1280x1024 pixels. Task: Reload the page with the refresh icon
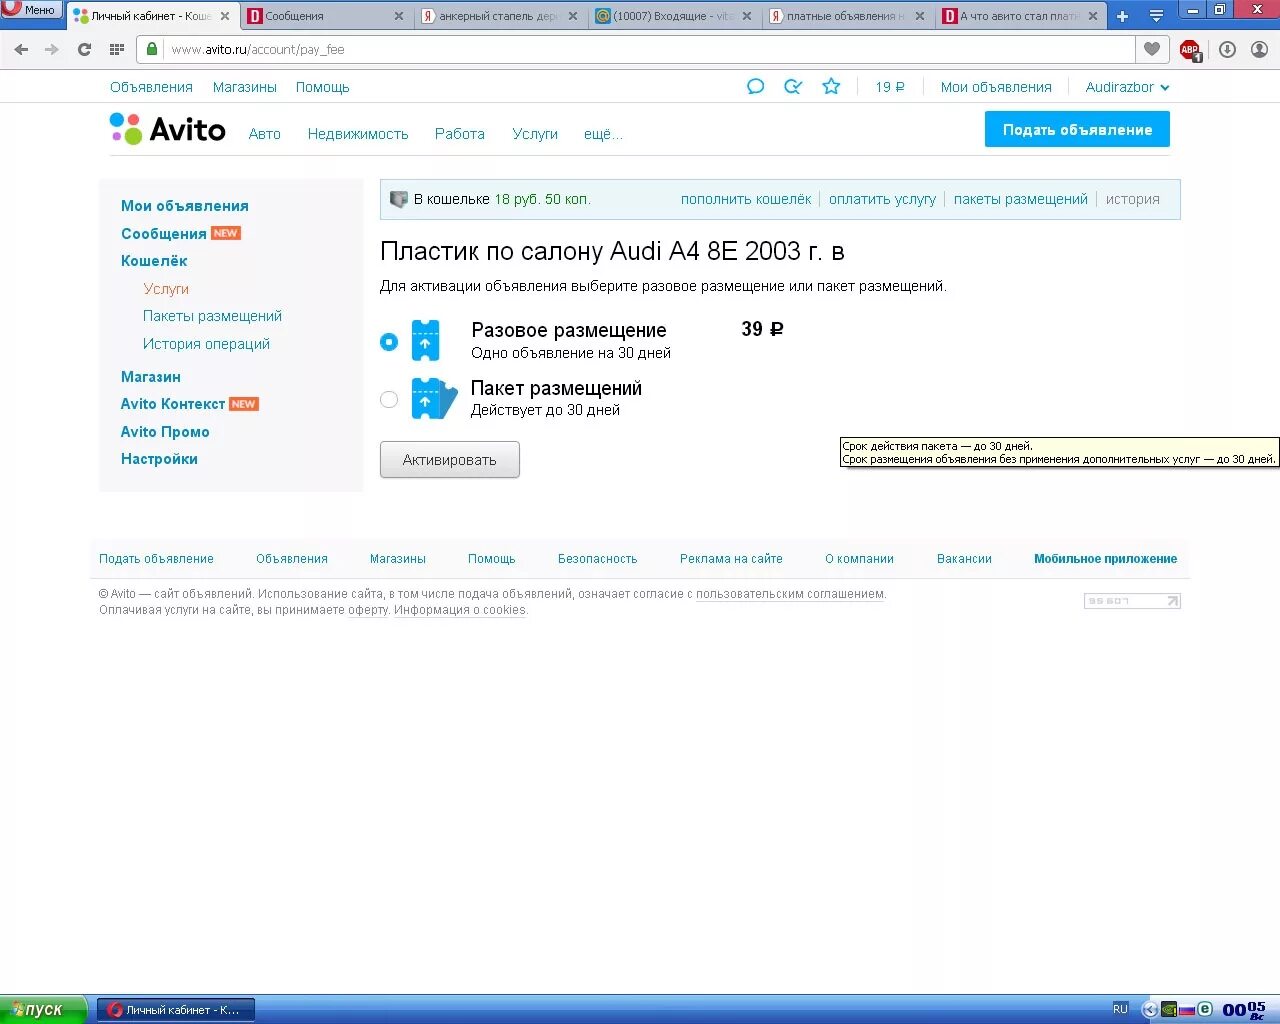[85, 49]
